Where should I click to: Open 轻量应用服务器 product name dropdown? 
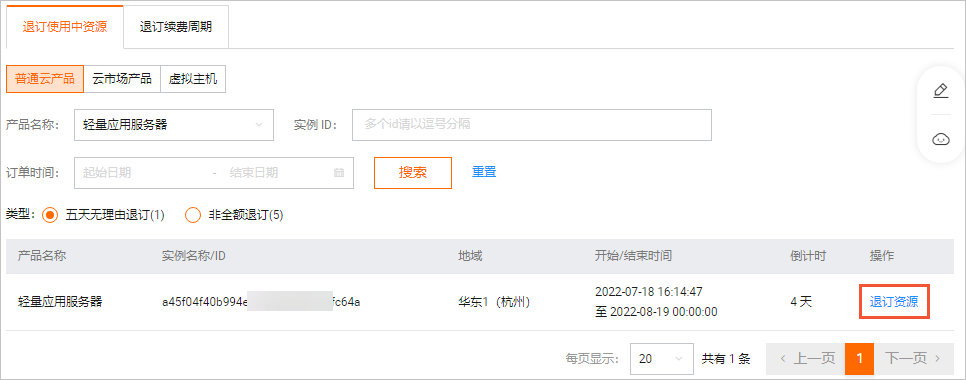[x=173, y=125]
